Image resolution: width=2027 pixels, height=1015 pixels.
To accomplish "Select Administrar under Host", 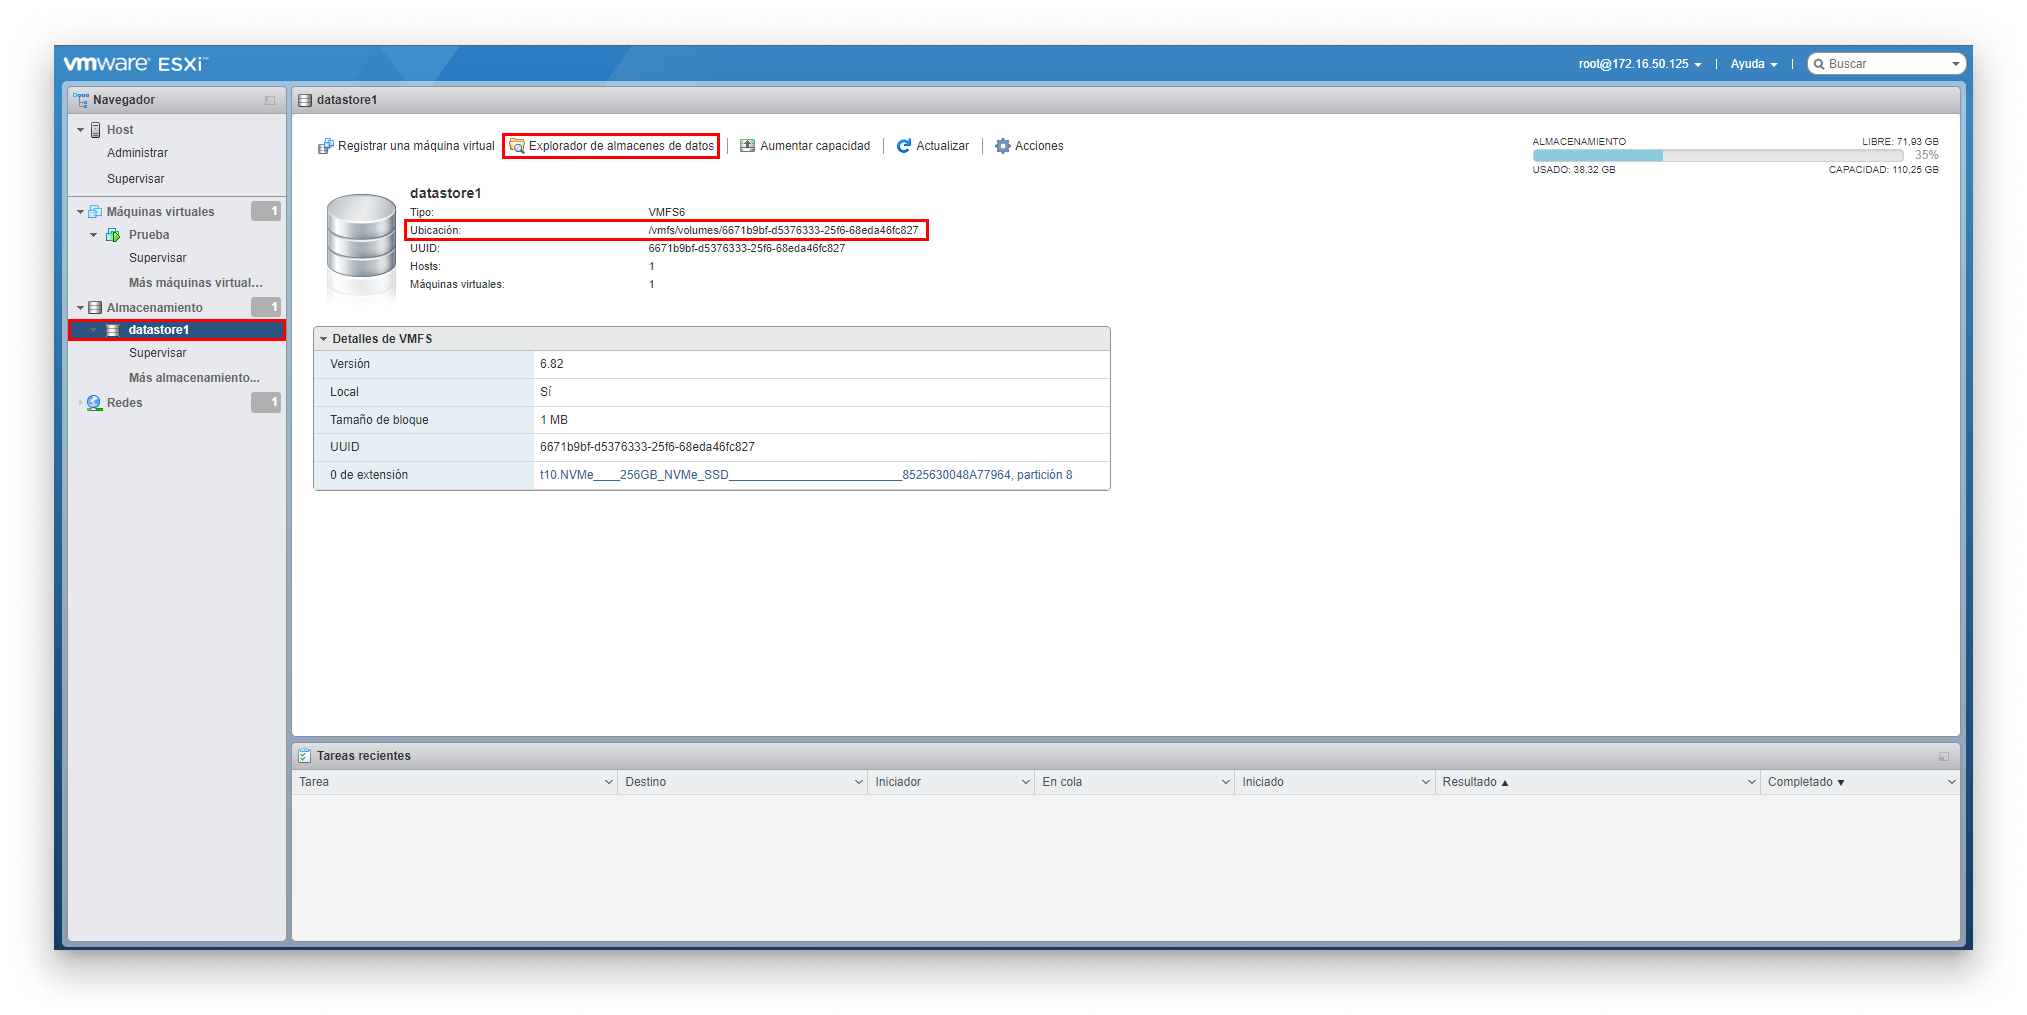I will coord(137,152).
